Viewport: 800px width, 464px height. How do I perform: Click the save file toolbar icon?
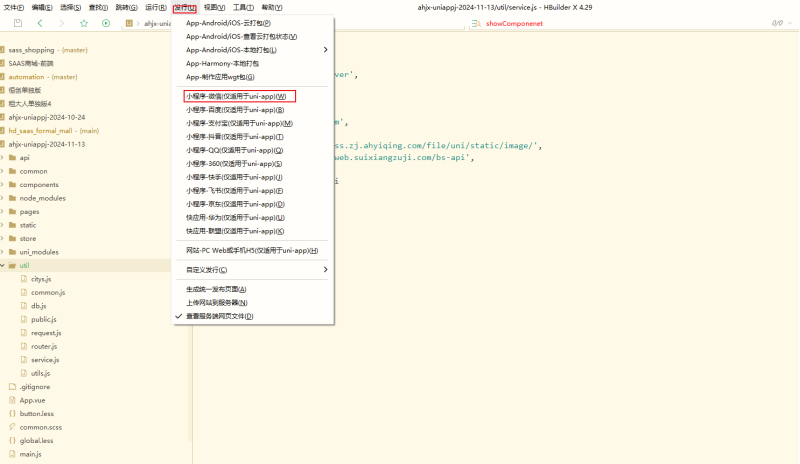(x=18, y=23)
